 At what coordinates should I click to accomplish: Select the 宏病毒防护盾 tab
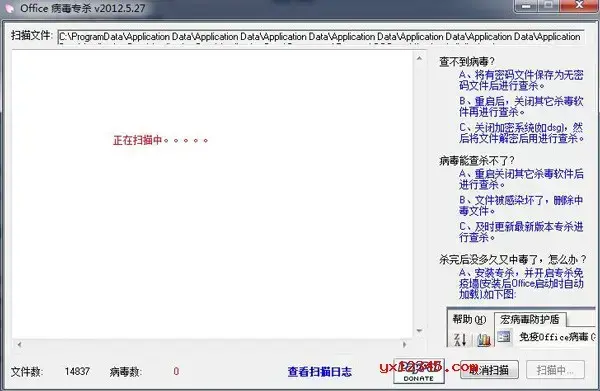coord(530,319)
